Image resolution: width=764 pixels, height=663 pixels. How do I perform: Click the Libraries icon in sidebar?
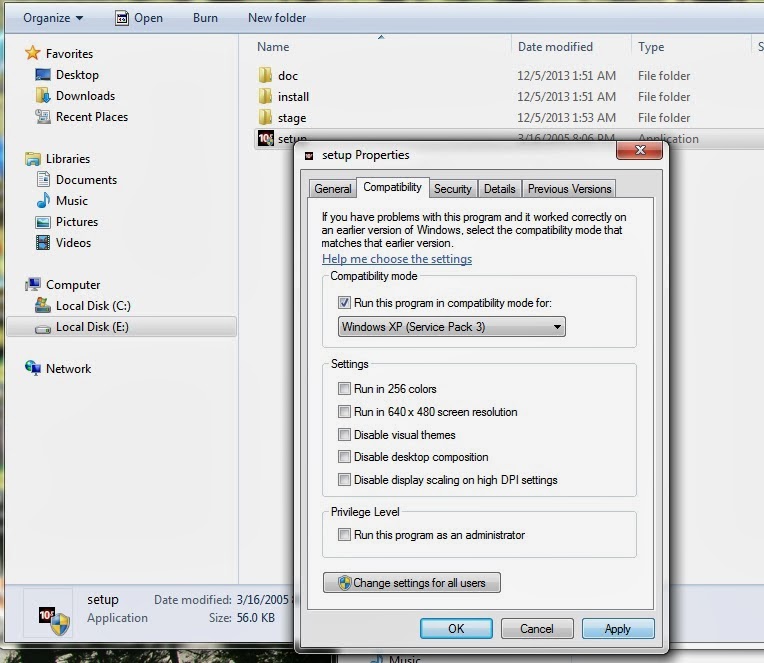pyautogui.click(x=33, y=159)
